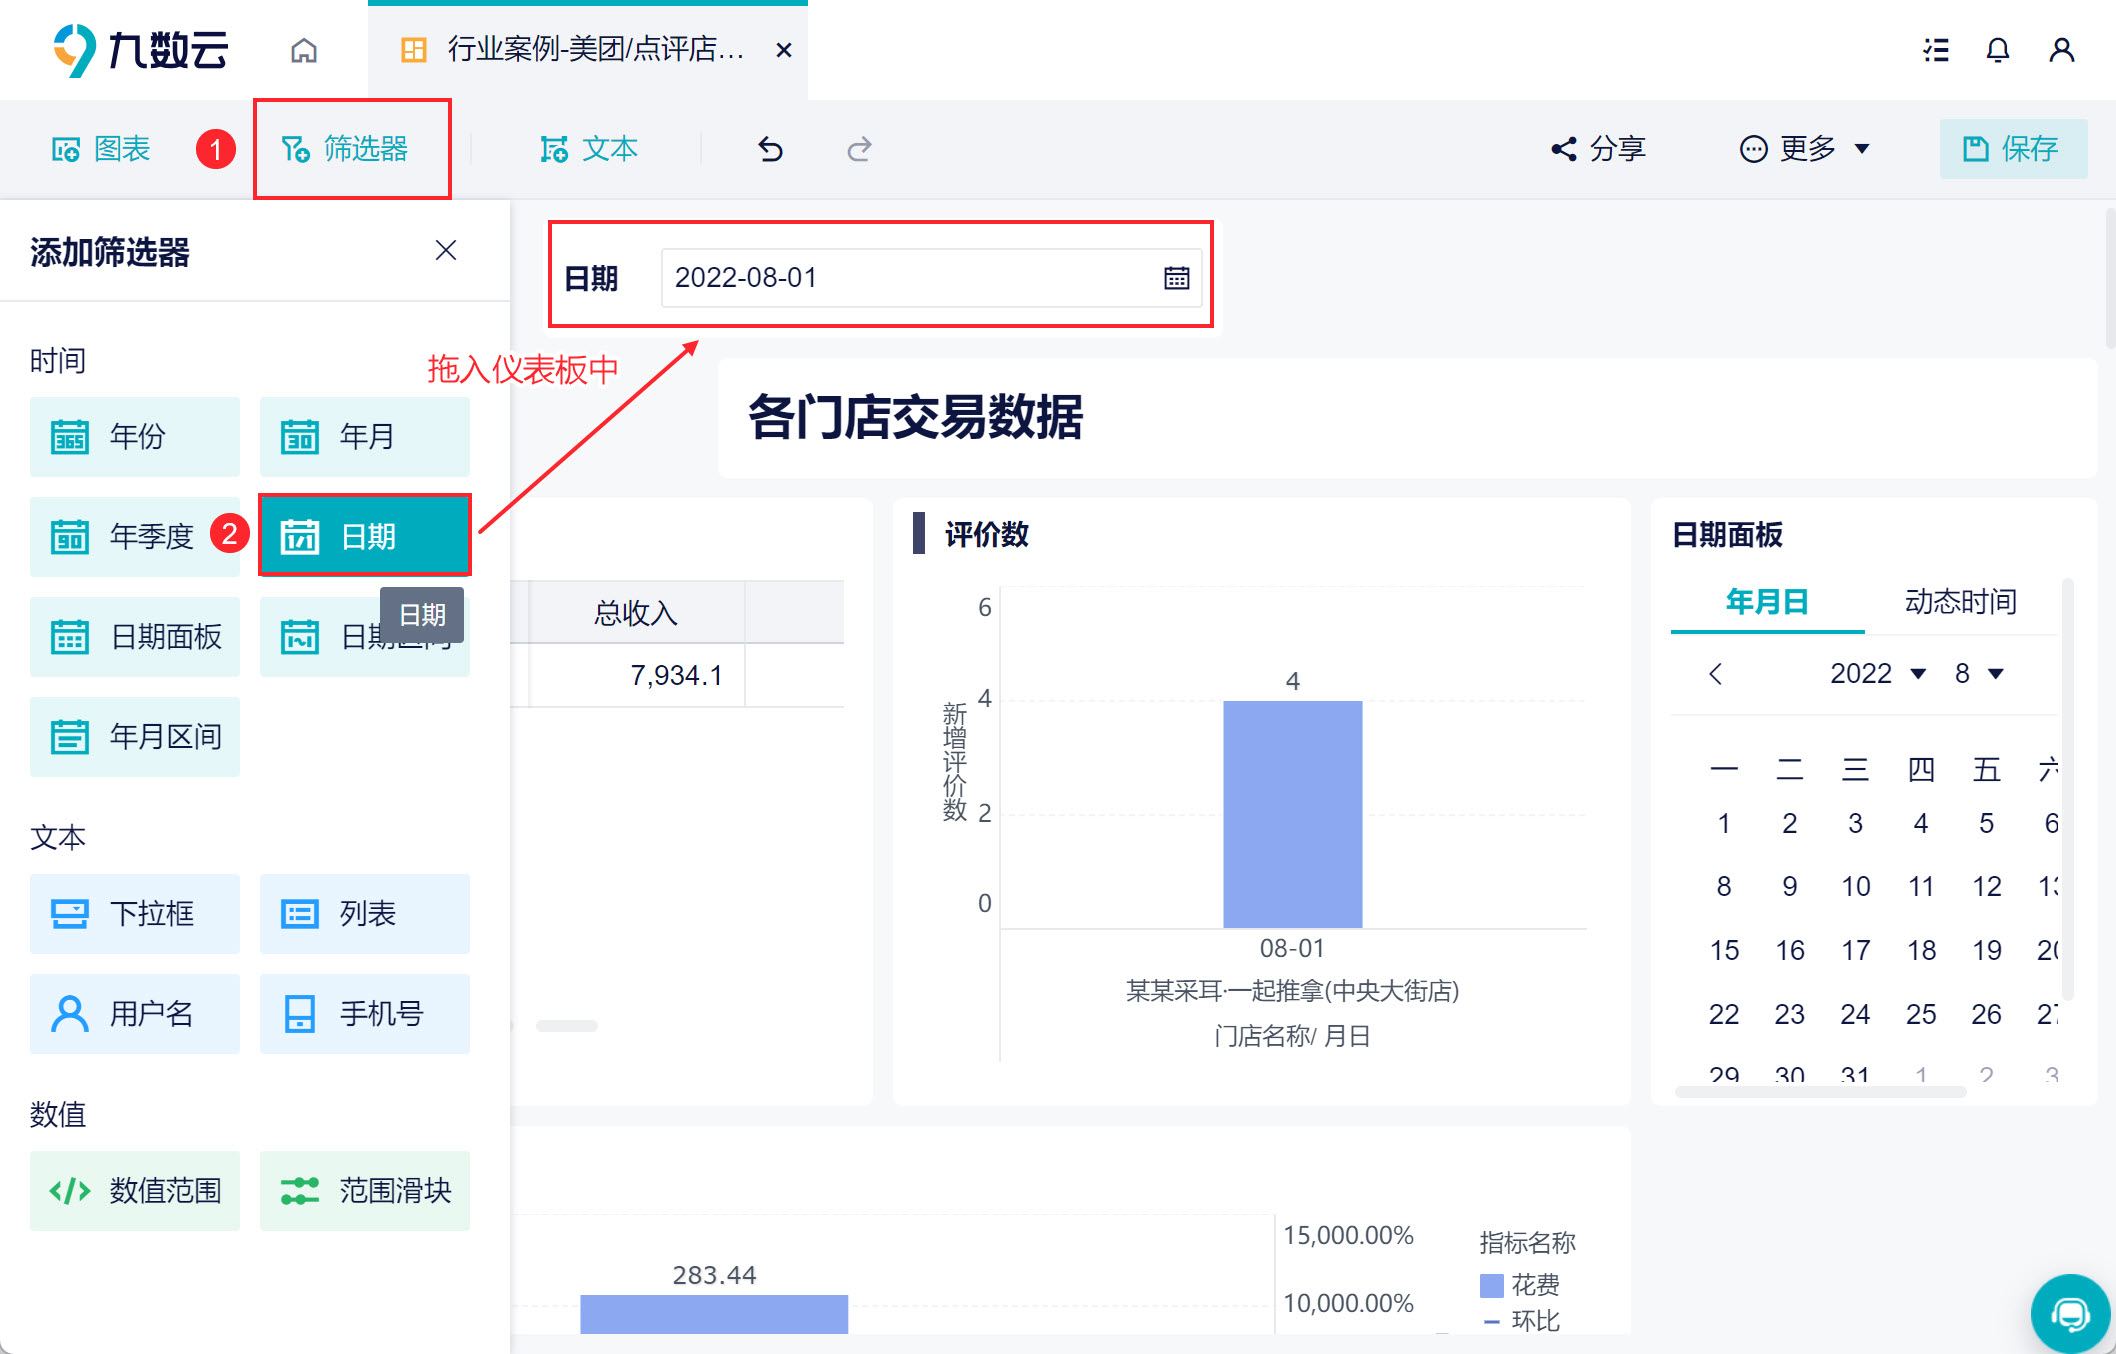The height and width of the screenshot is (1354, 2116).
Task: Select the 范围滑块 range slider filter
Action: click(365, 1191)
